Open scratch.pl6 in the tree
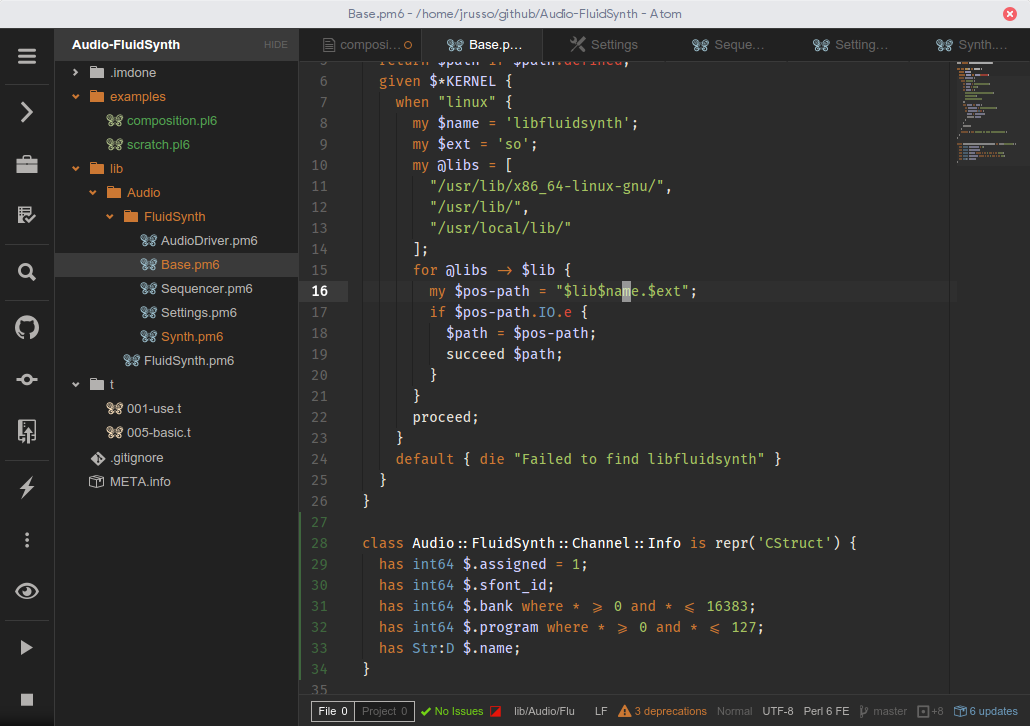The height and width of the screenshot is (726, 1030). pos(158,145)
